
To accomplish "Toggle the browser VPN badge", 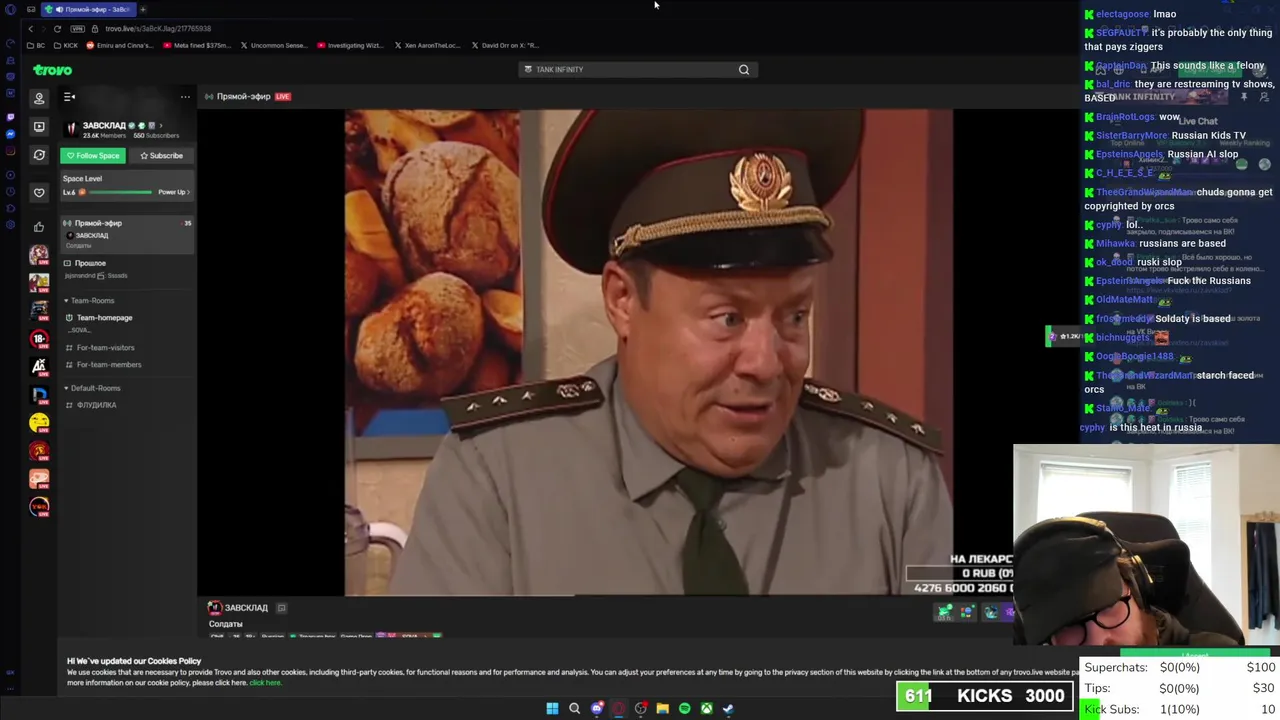I will 77,29.
